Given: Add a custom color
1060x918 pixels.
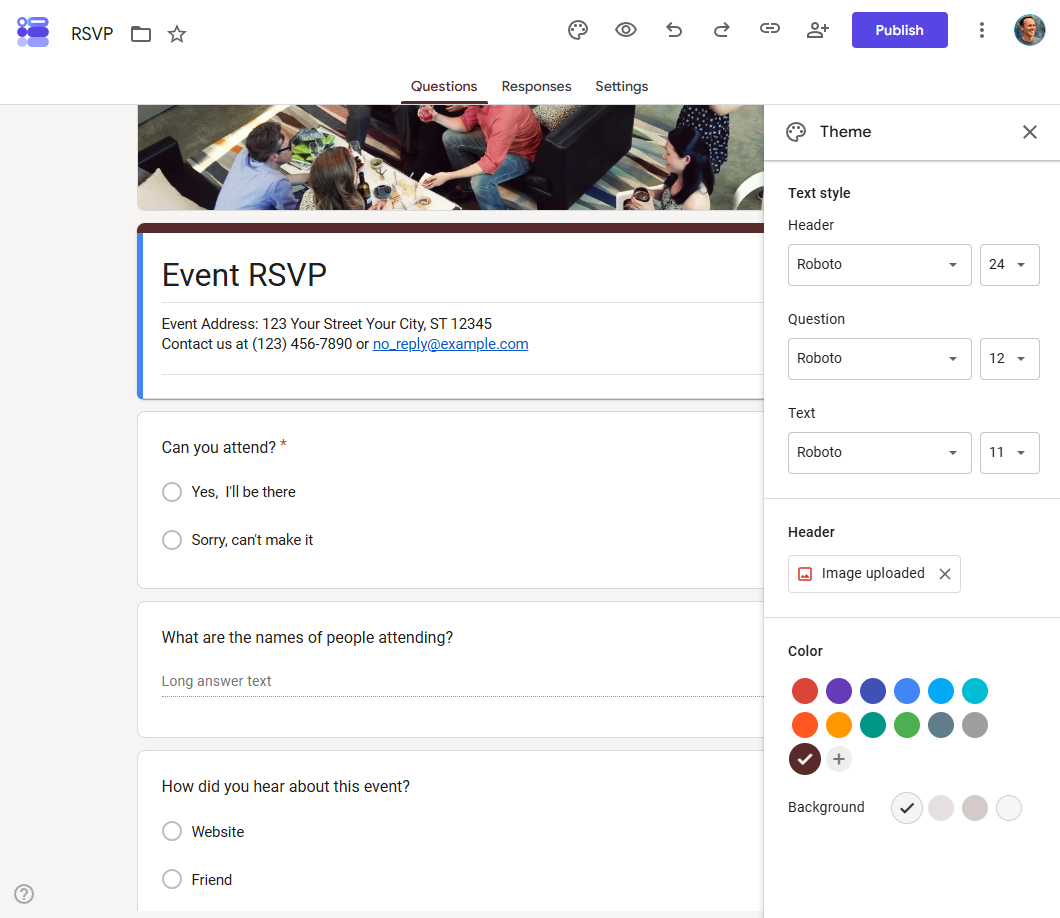Looking at the screenshot, I should click(839, 759).
